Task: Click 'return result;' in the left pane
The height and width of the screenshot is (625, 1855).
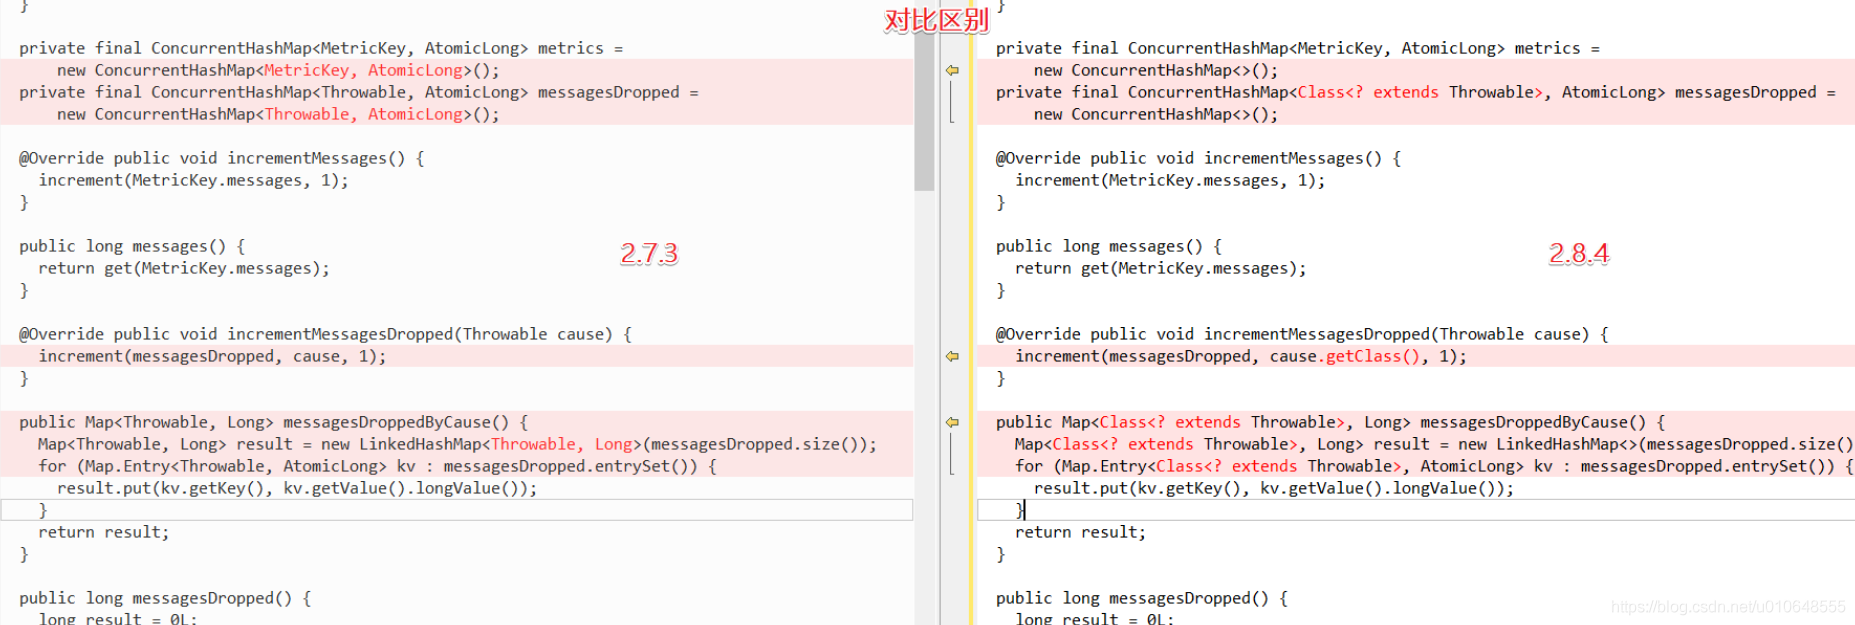Action: tap(104, 532)
